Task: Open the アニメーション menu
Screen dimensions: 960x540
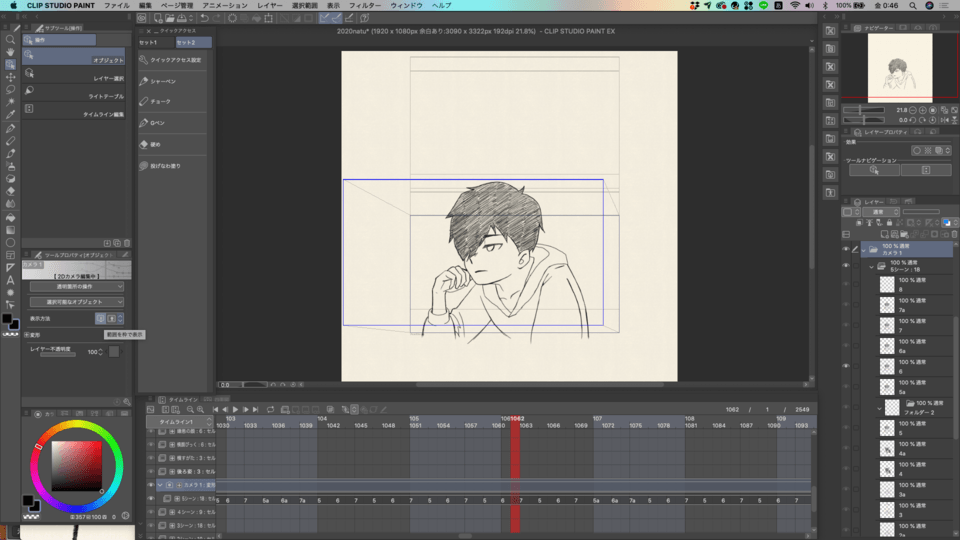Action: click(224, 5)
